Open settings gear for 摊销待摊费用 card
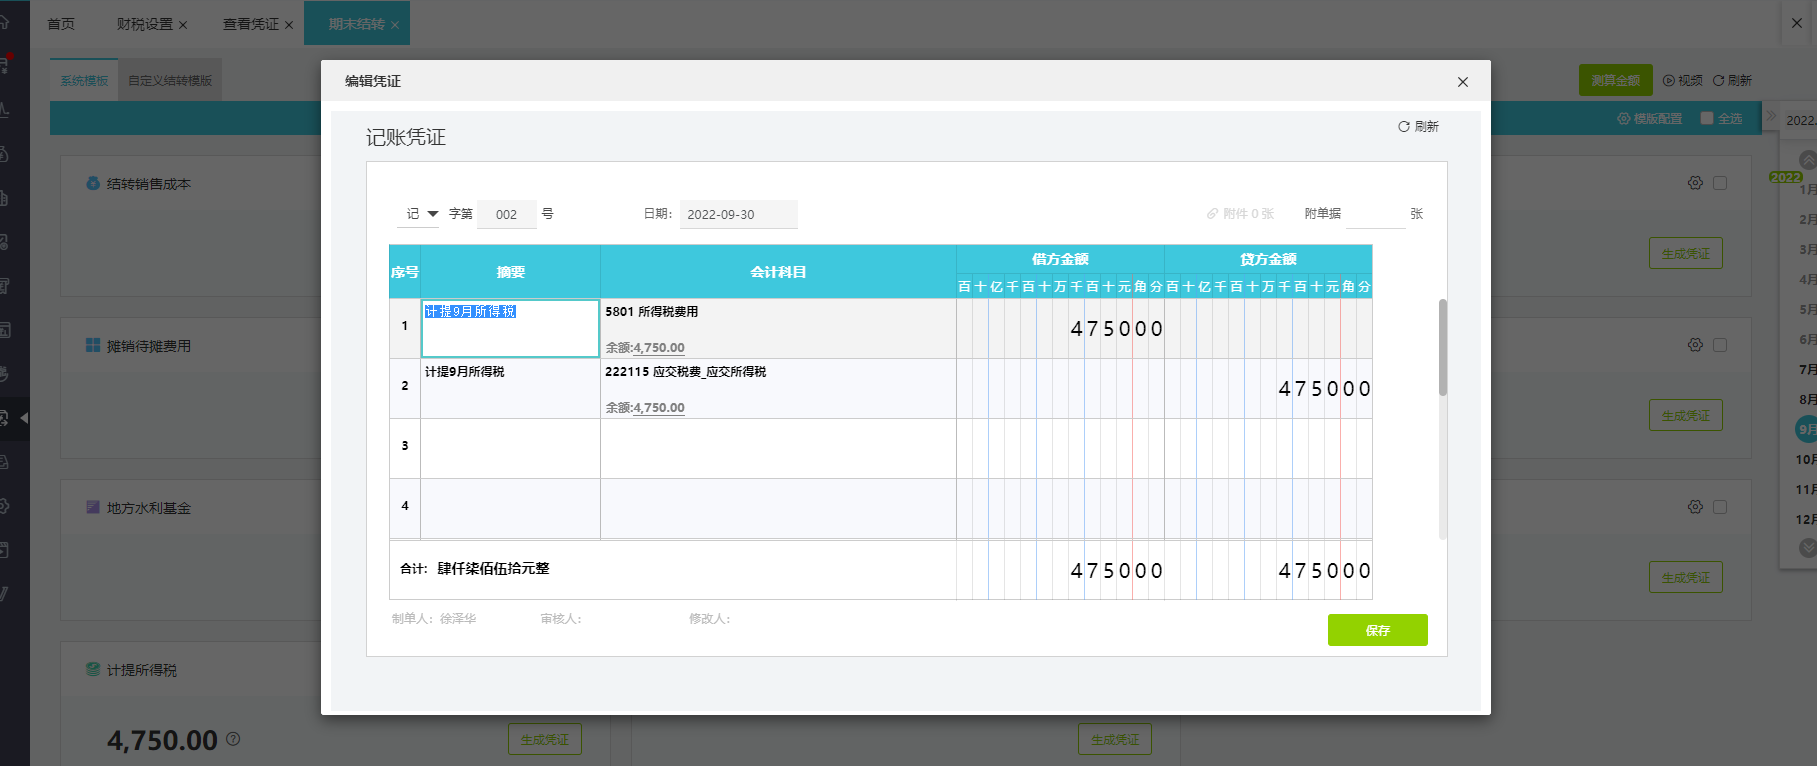Screen dimensions: 1817x766 [x=1695, y=345]
